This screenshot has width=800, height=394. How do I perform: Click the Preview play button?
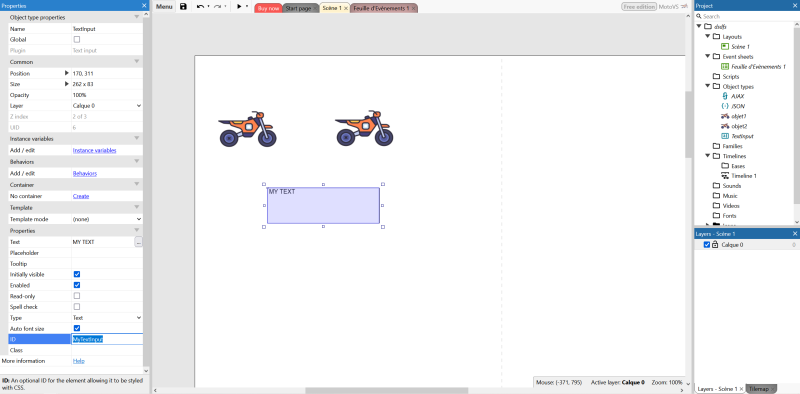coord(239,7)
